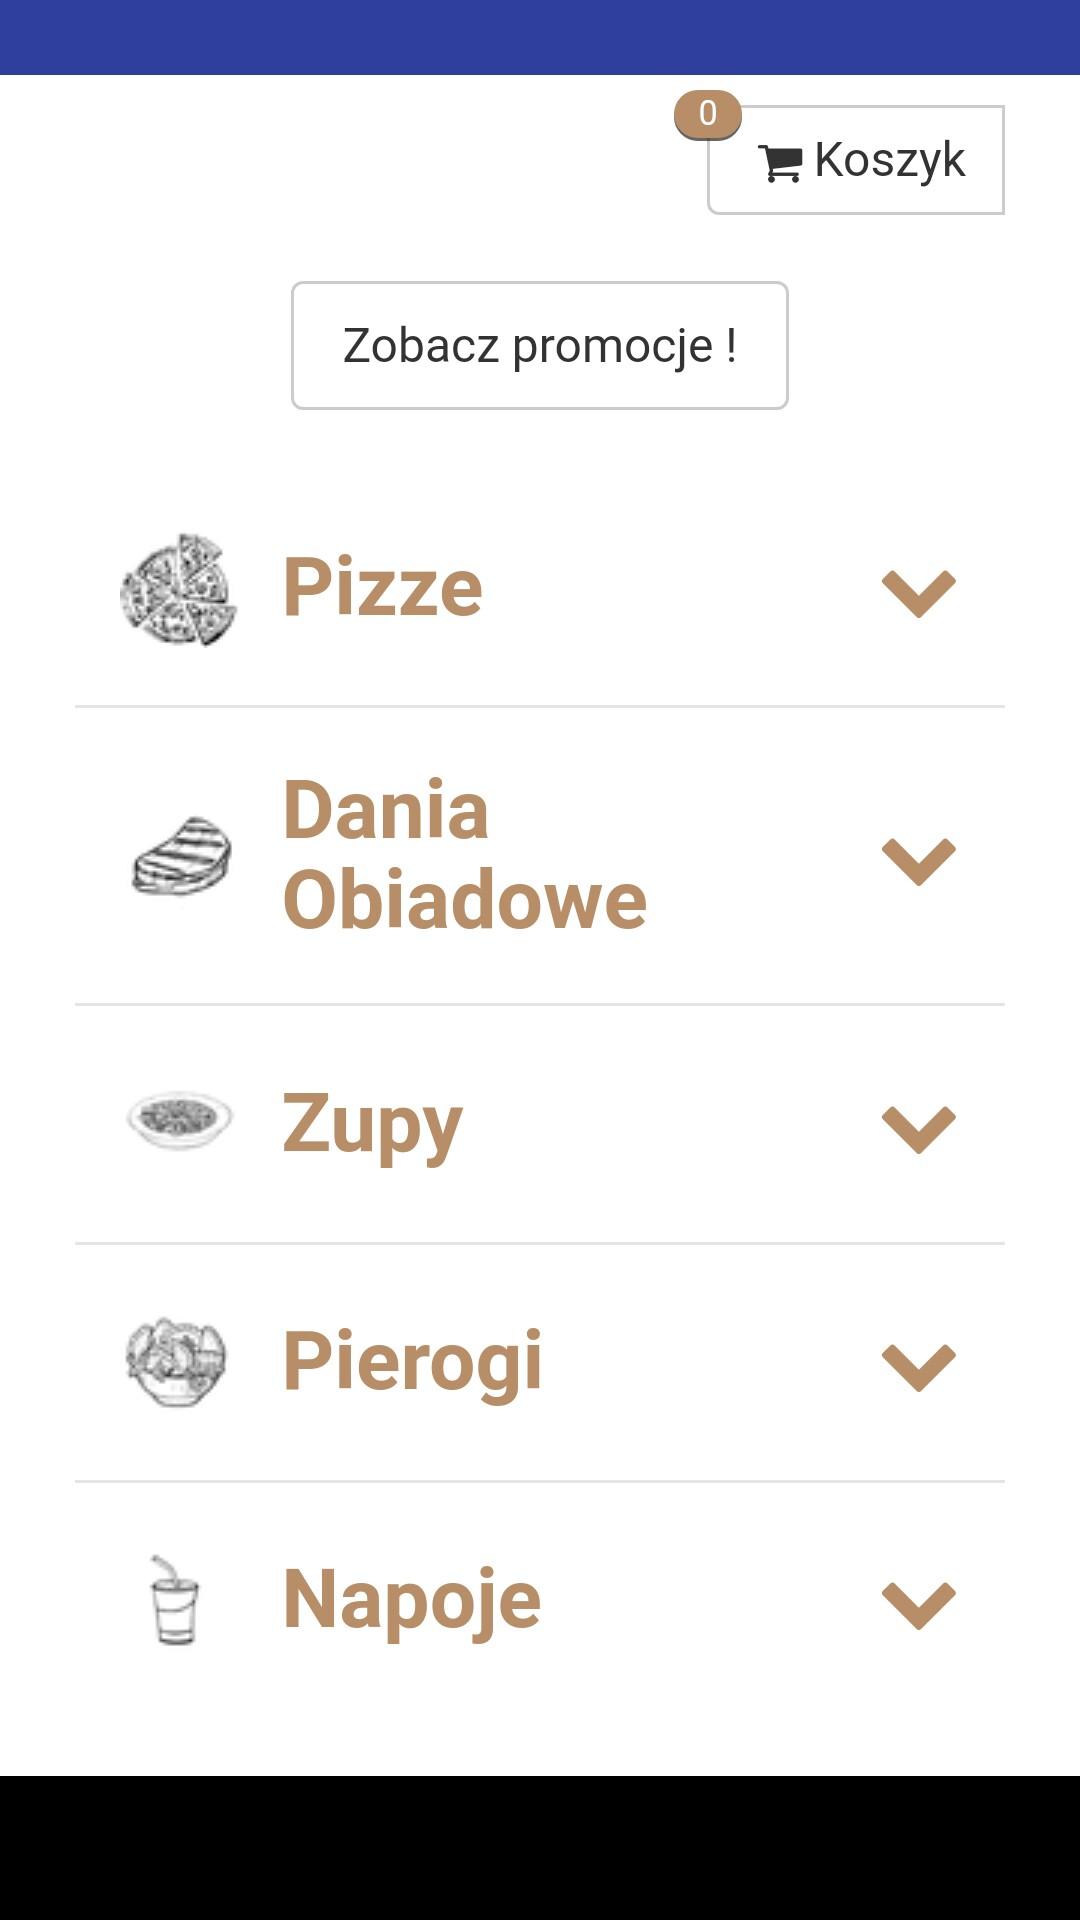Click the shopping cart icon in Koszyk
The image size is (1080, 1920).
click(x=780, y=163)
